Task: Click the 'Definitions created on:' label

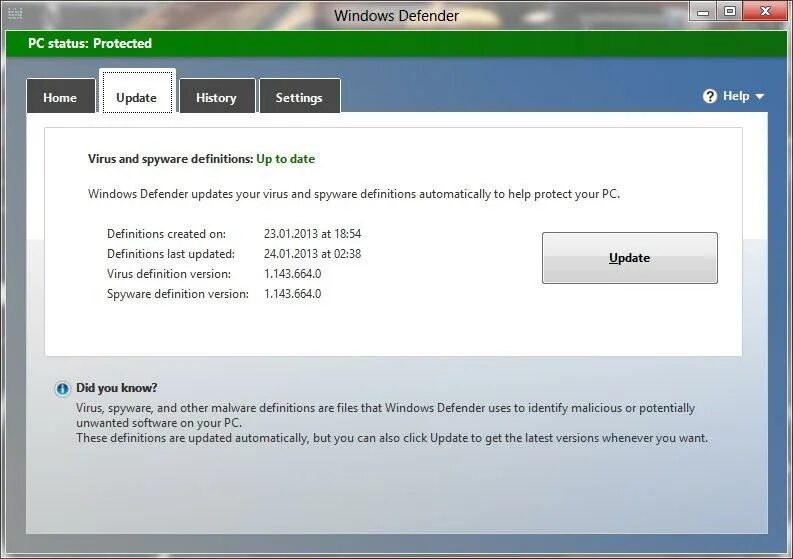Action: (166, 234)
